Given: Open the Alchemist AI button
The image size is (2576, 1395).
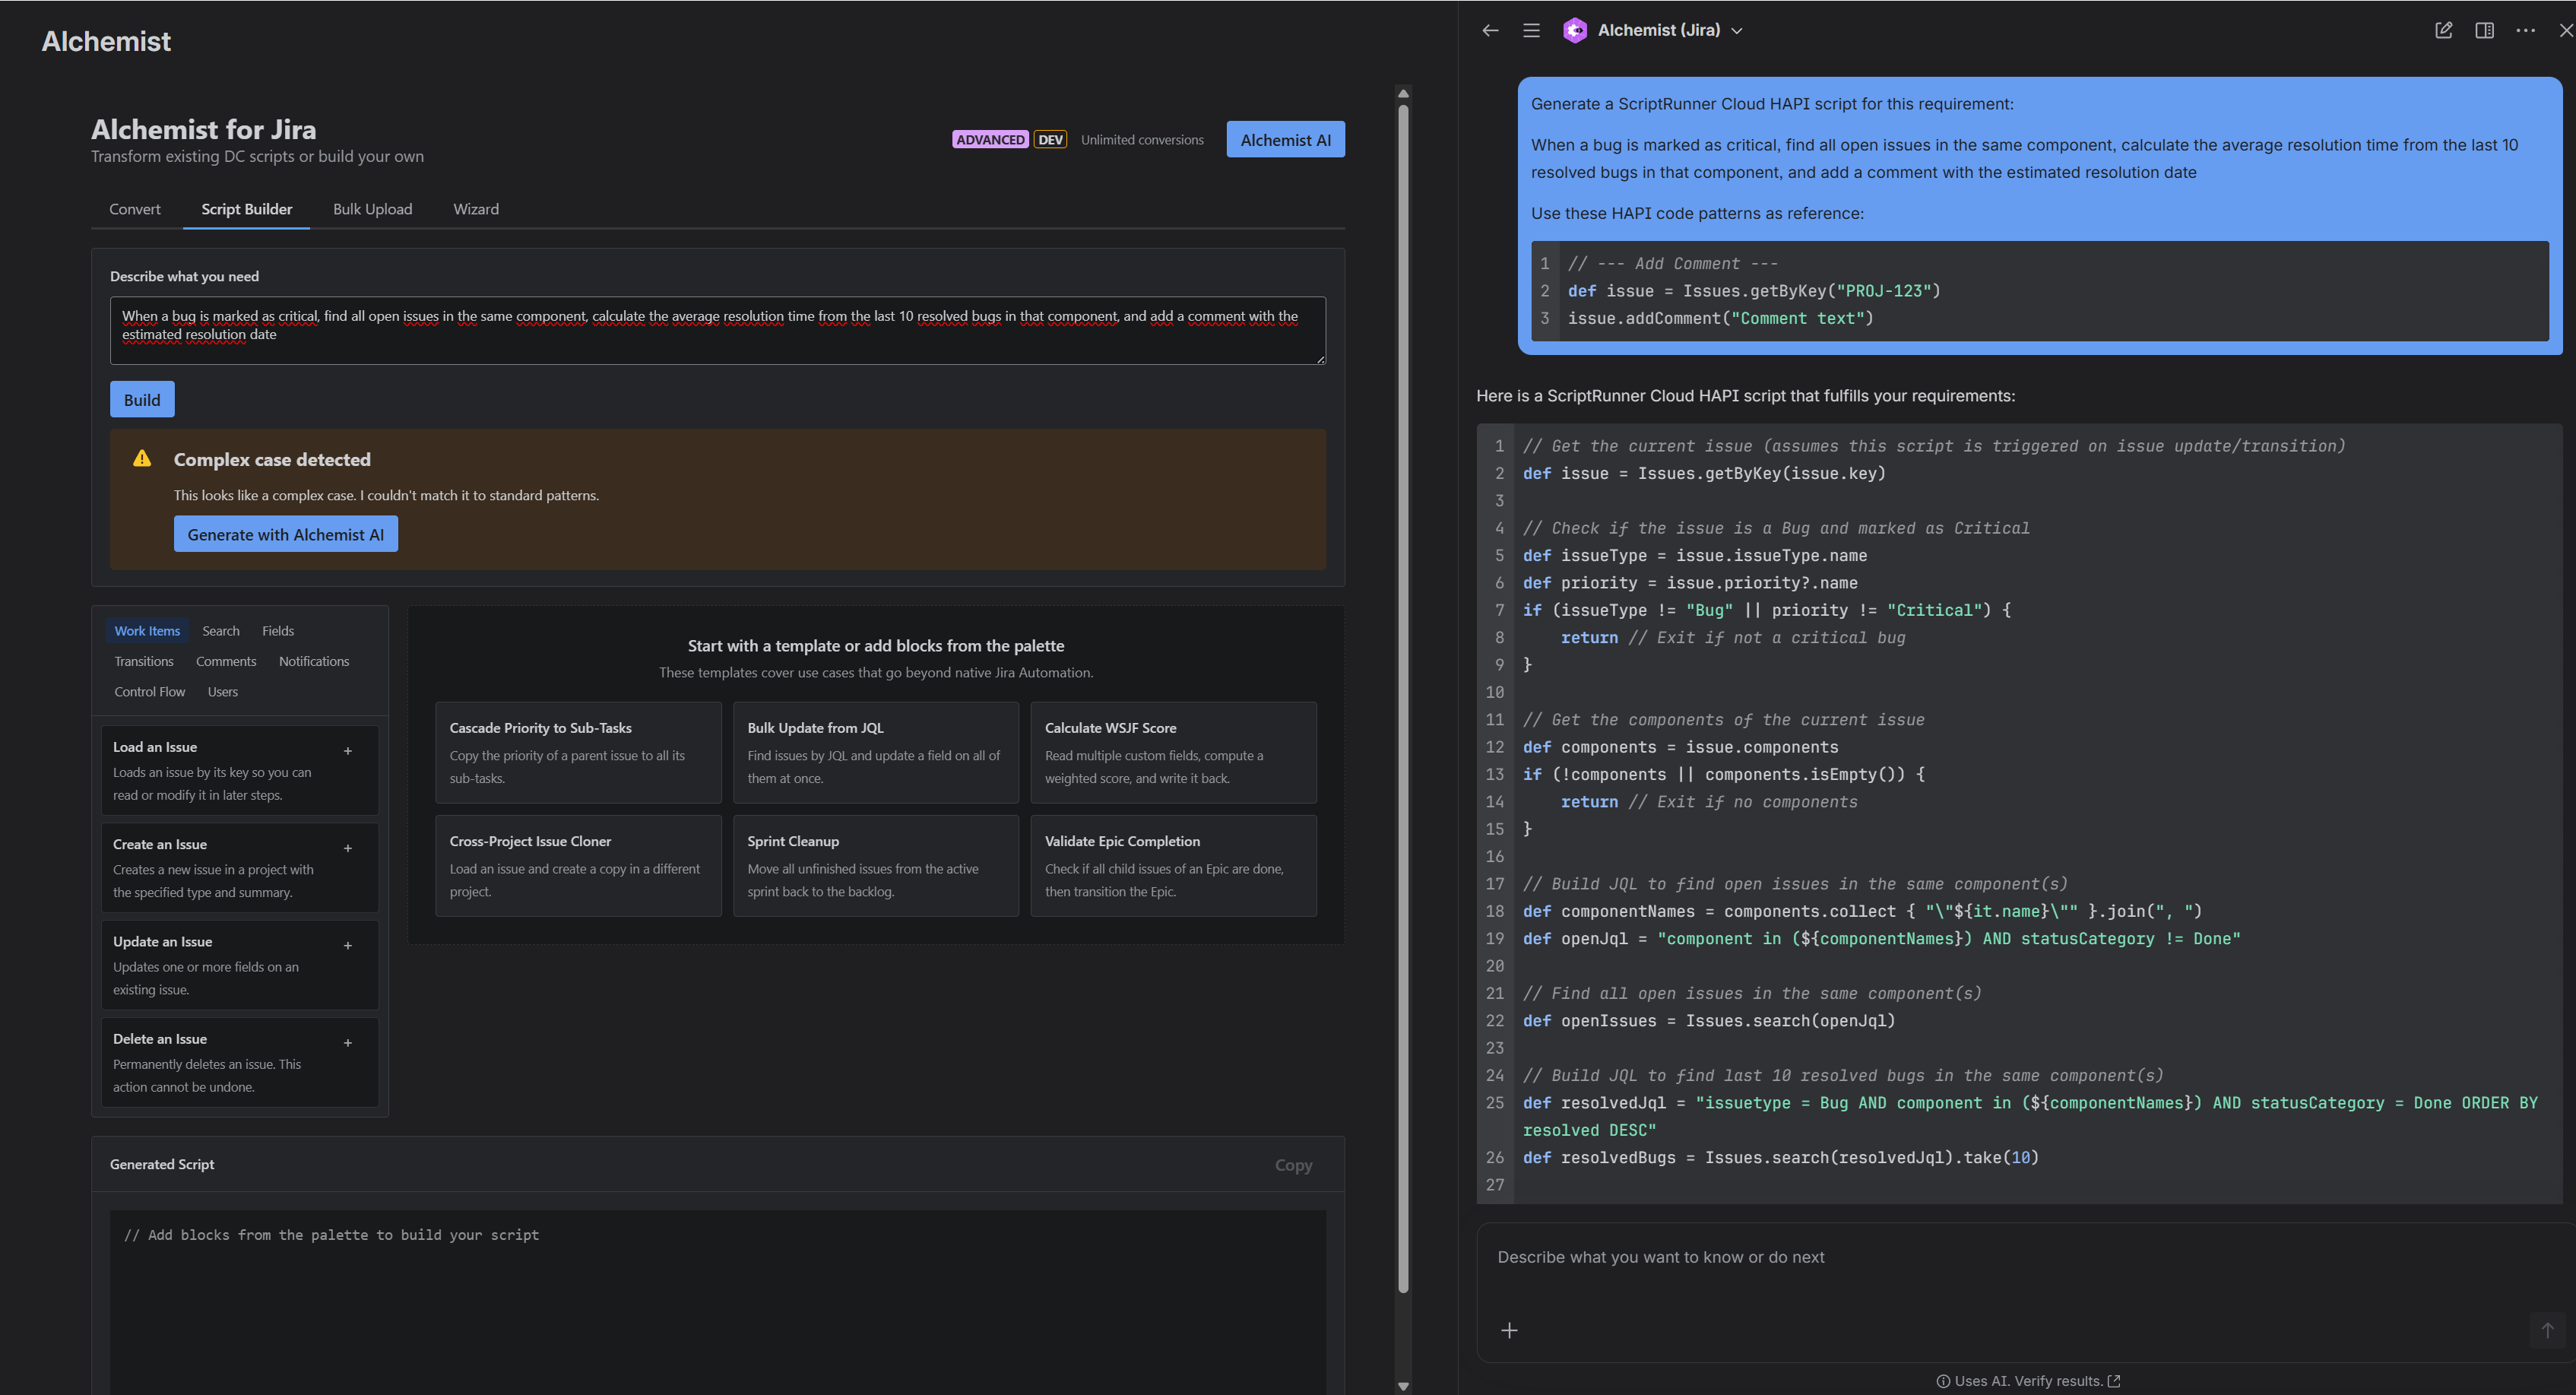Looking at the screenshot, I should click(1285, 140).
